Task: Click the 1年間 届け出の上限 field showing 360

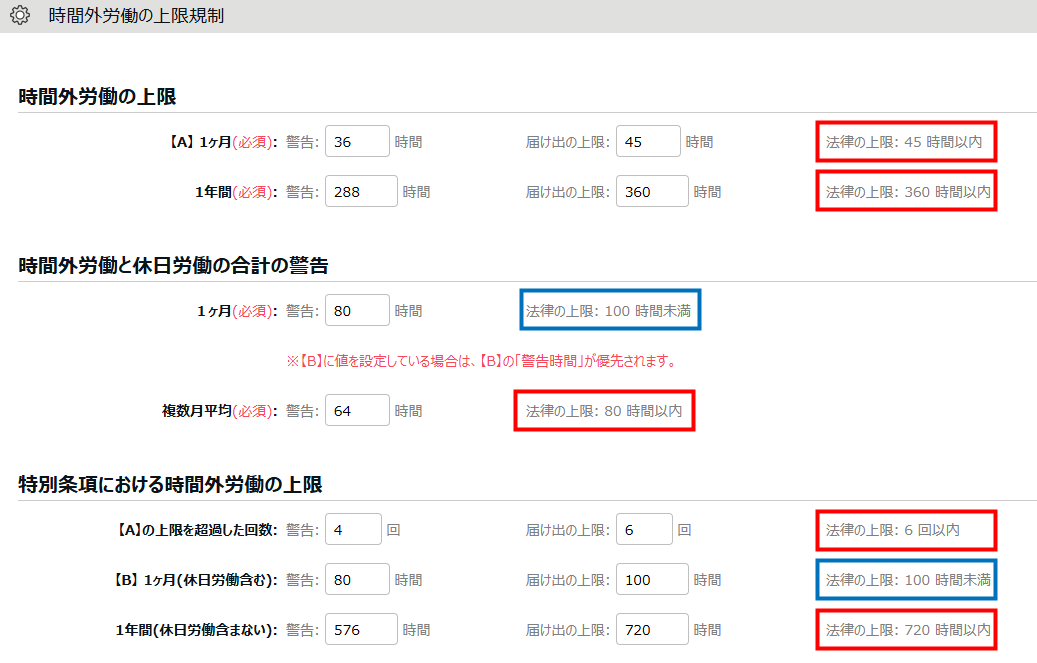Action: [652, 191]
